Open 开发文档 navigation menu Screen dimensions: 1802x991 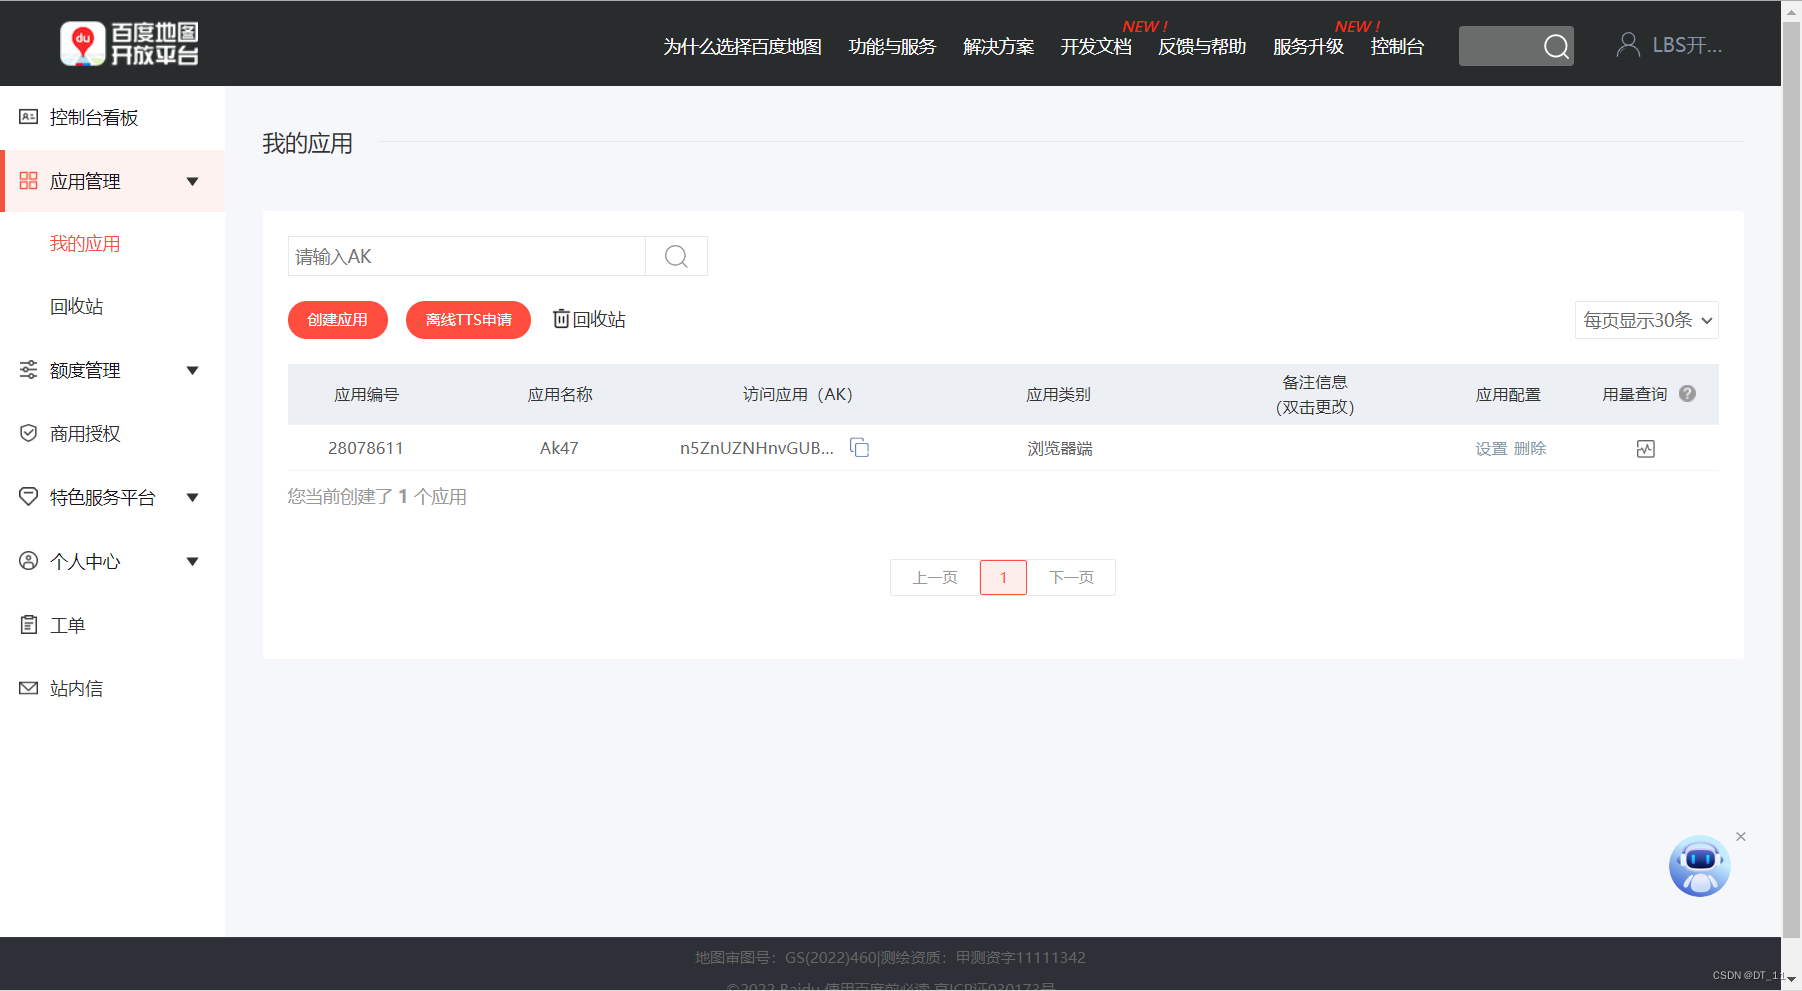pyautogui.click(x=1096, y=47)
